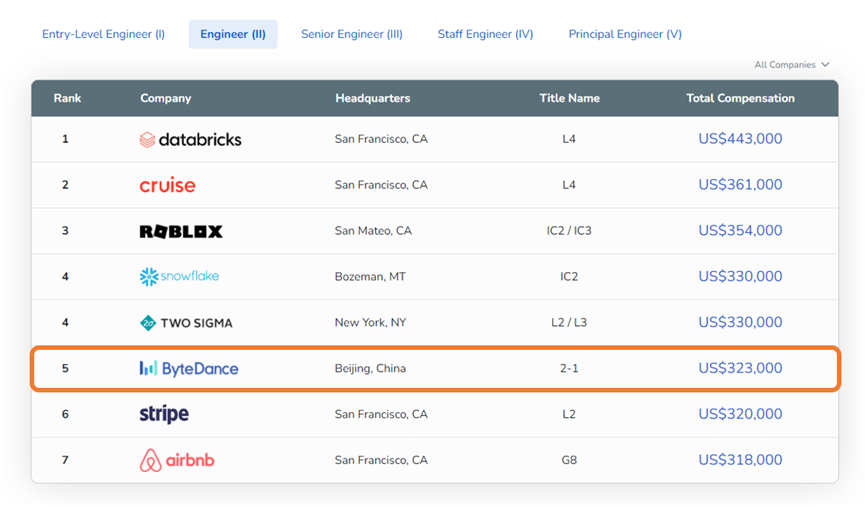Go to Principal Engineer (V) tab

coord(625,34)
